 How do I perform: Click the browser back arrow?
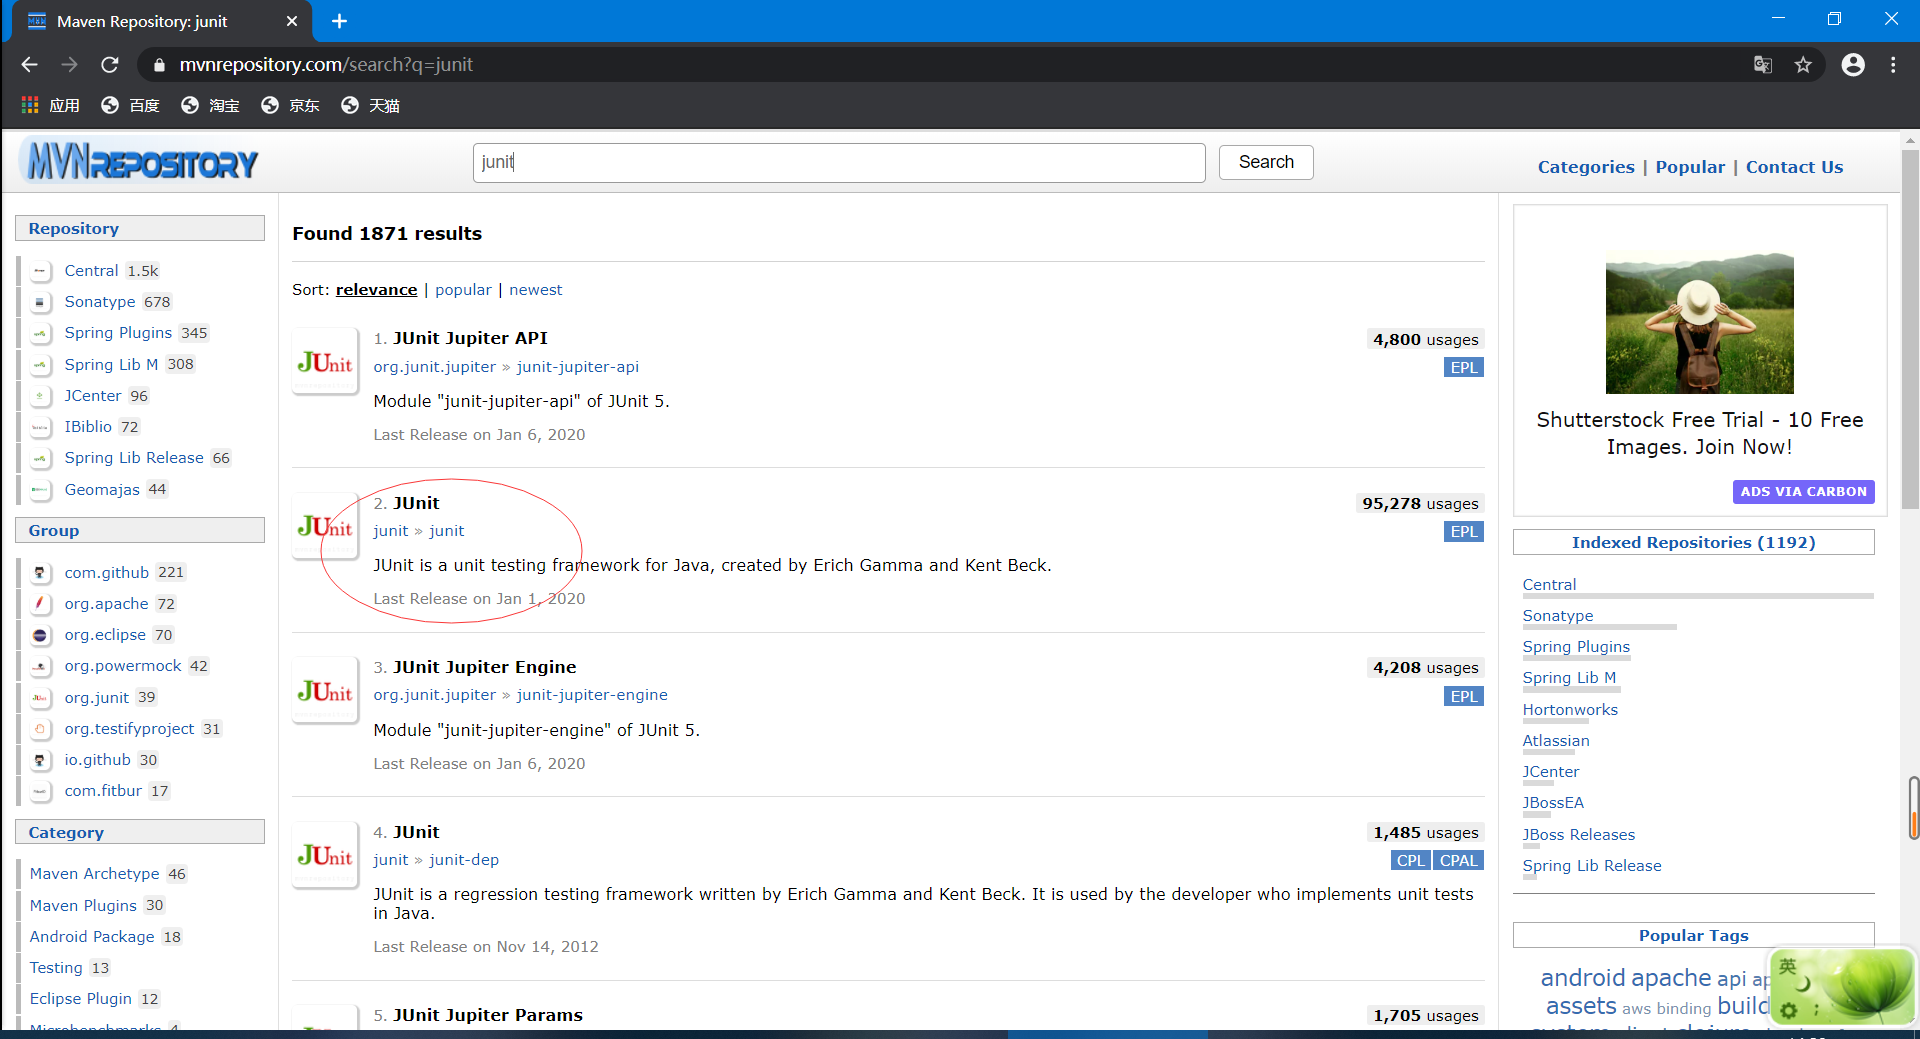pyautogui.click(x=29, y=65)
